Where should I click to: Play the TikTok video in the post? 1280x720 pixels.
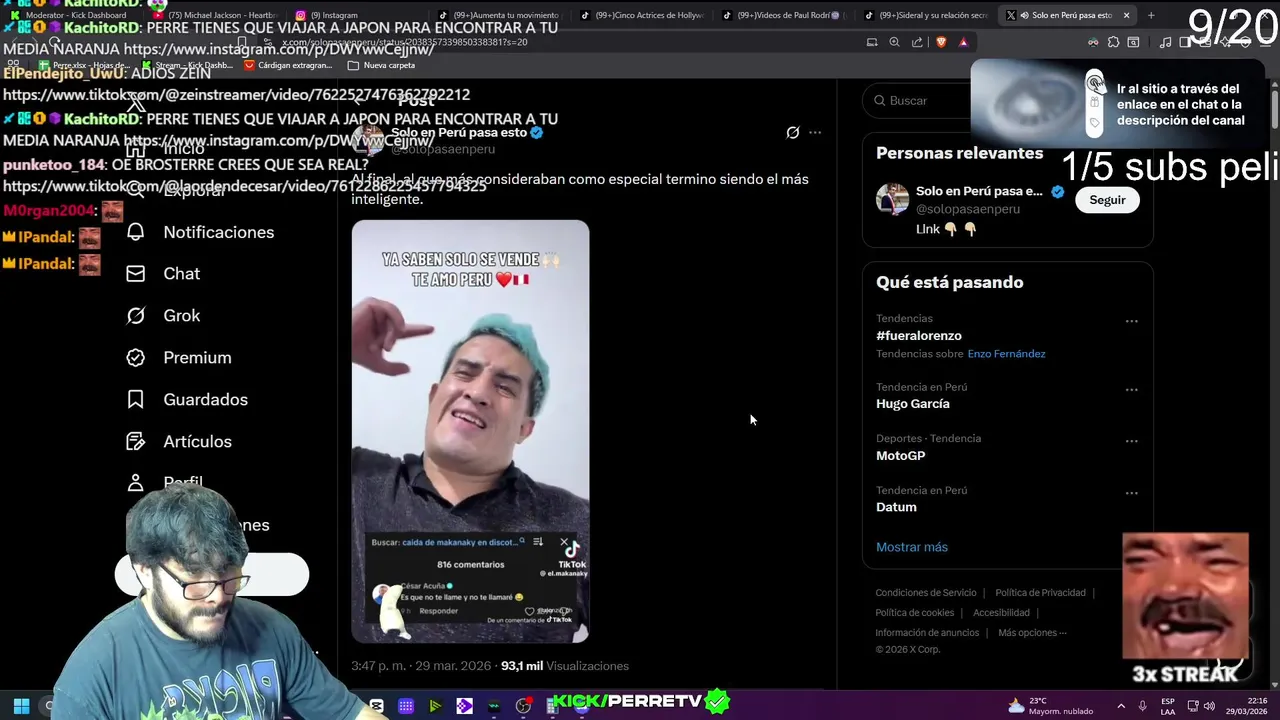[x=470, y=431]
